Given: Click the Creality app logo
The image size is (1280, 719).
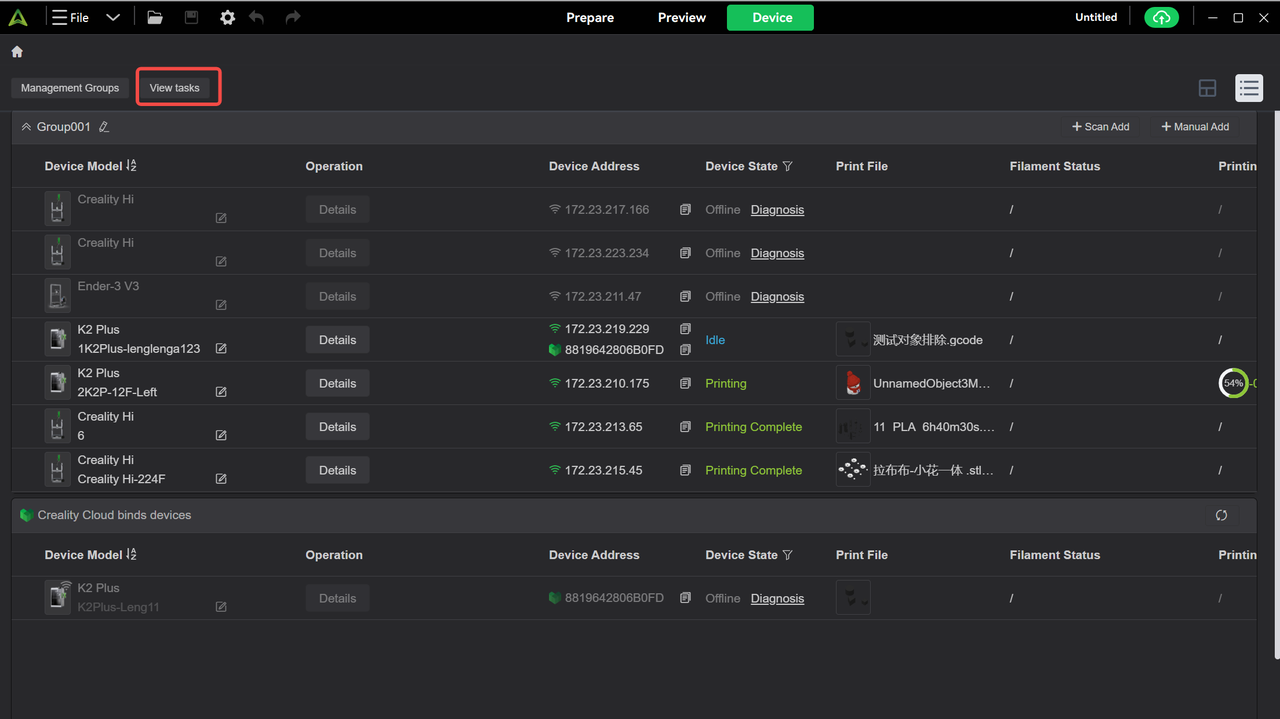Looking at the screenshot, I should [x=18, y=17].
